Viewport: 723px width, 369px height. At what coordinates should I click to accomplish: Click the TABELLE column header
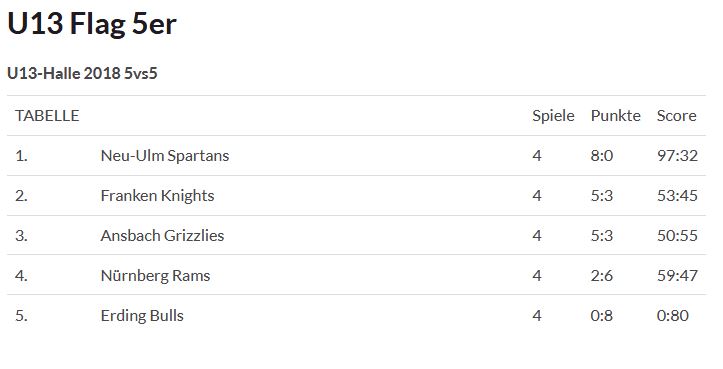click(x=47, y=116)
